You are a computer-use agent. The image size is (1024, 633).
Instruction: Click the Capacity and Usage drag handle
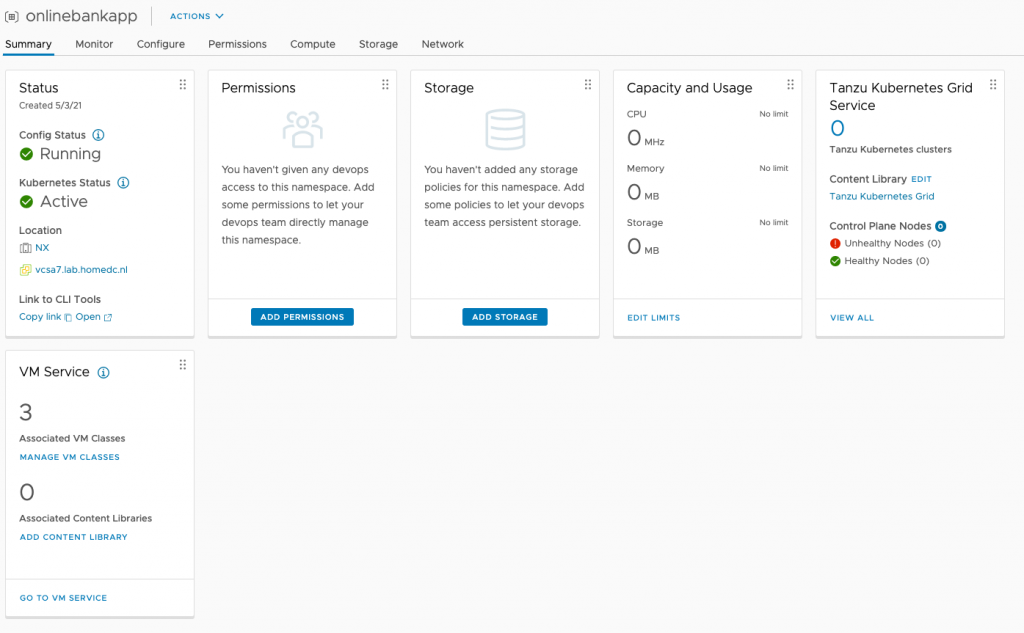point(790,85)
